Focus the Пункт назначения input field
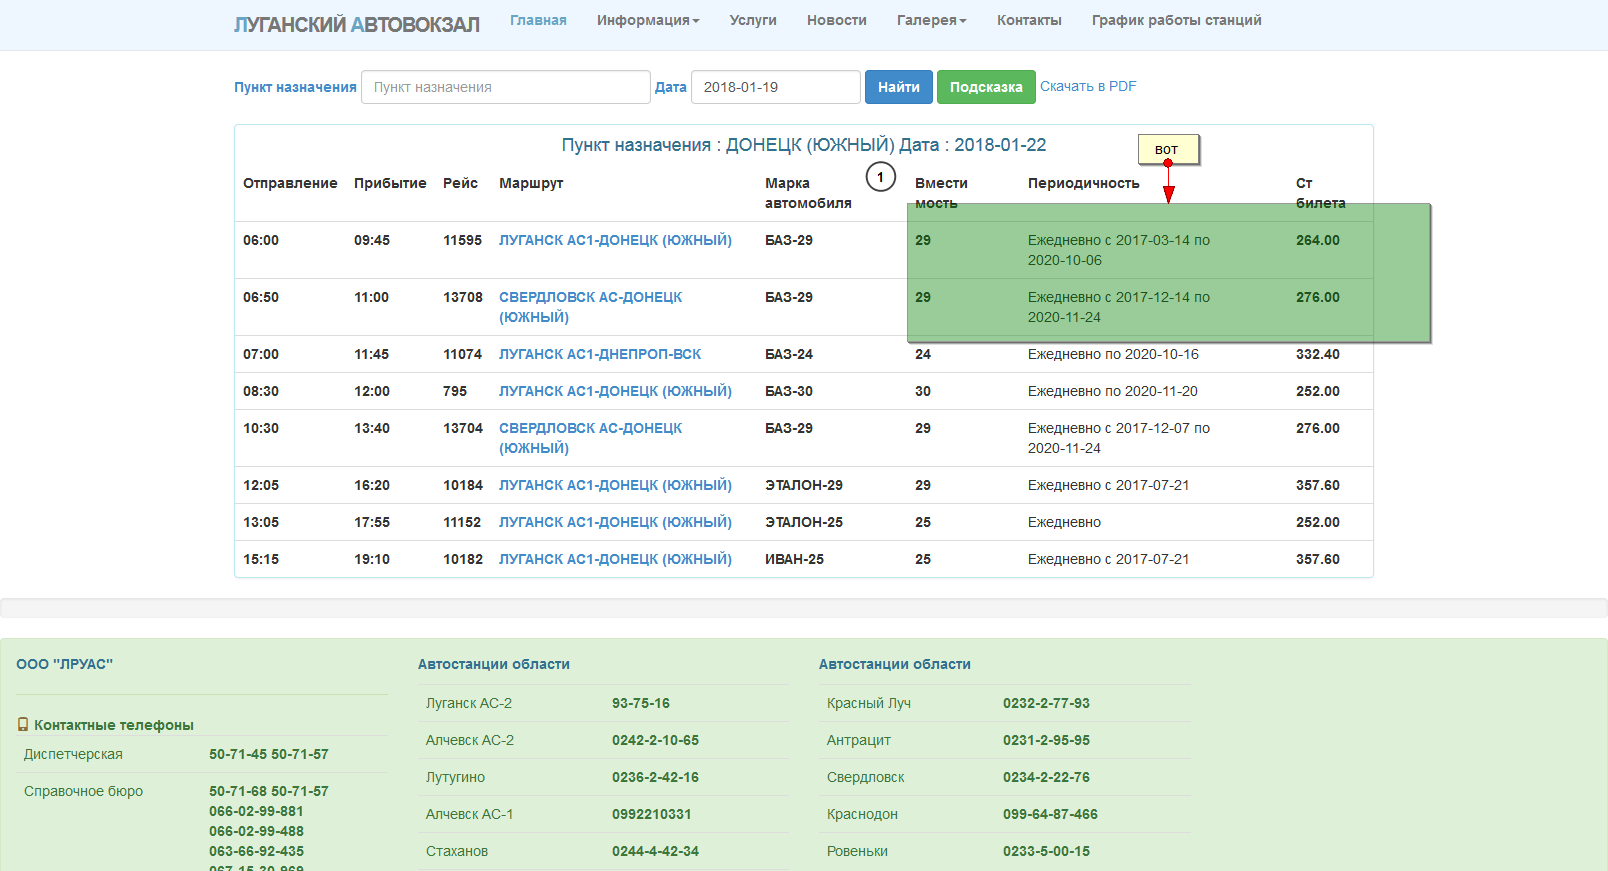 point(505,87)
